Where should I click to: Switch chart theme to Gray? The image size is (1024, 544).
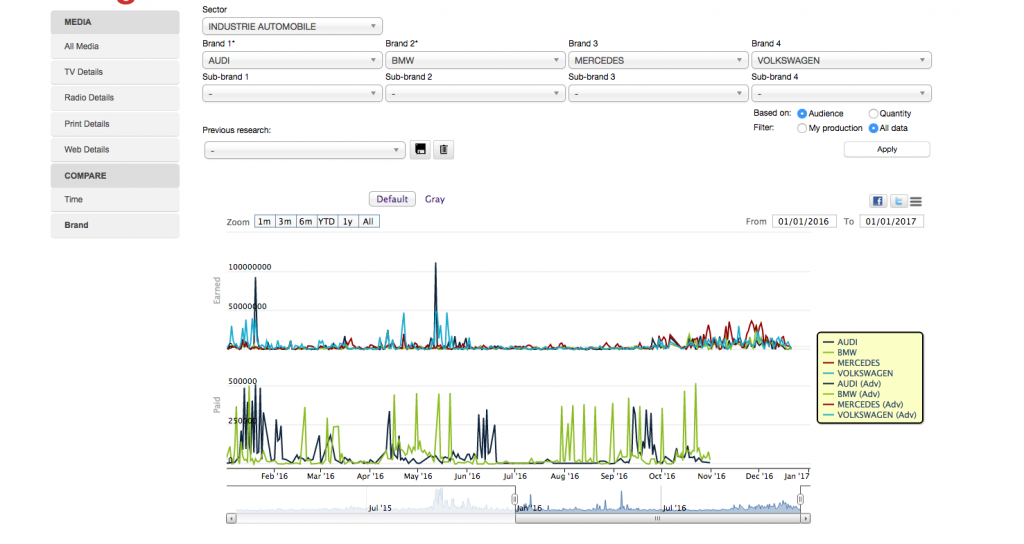[x=435, y=199]
